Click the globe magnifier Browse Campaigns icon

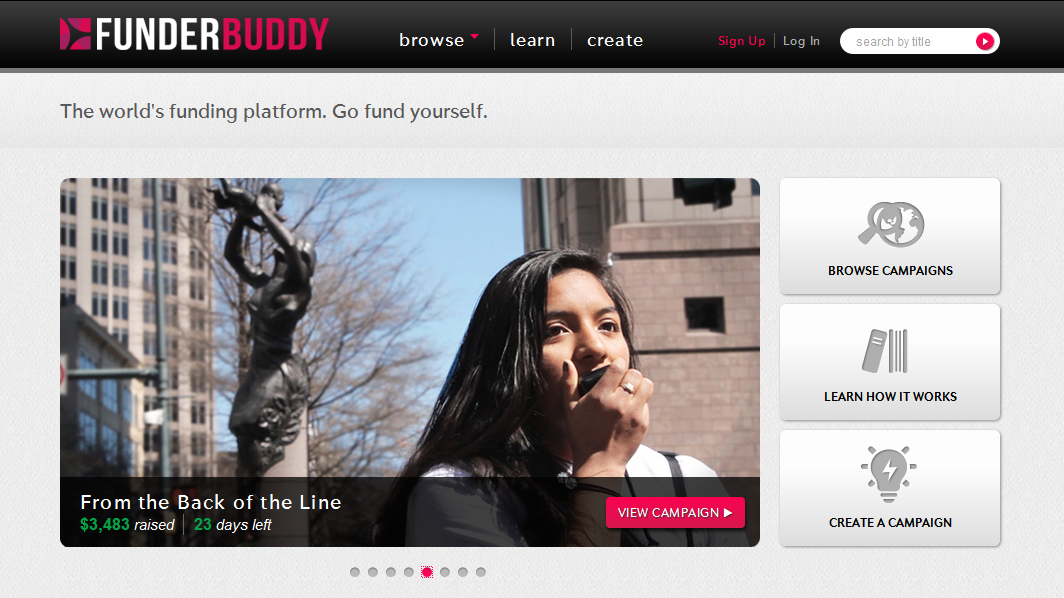[x=891, y=224]
